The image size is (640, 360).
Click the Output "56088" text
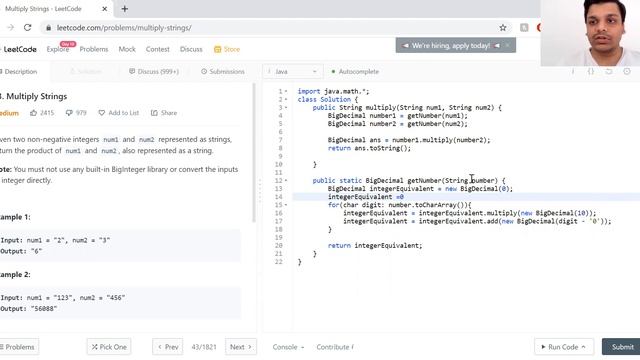[x=29, y=309]
